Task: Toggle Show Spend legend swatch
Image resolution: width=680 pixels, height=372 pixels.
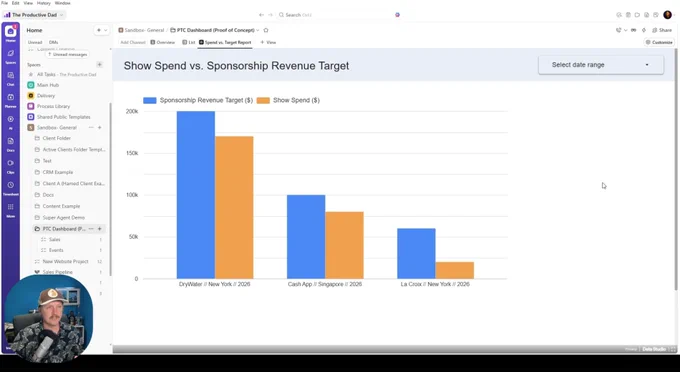Action: coord(263,100)
